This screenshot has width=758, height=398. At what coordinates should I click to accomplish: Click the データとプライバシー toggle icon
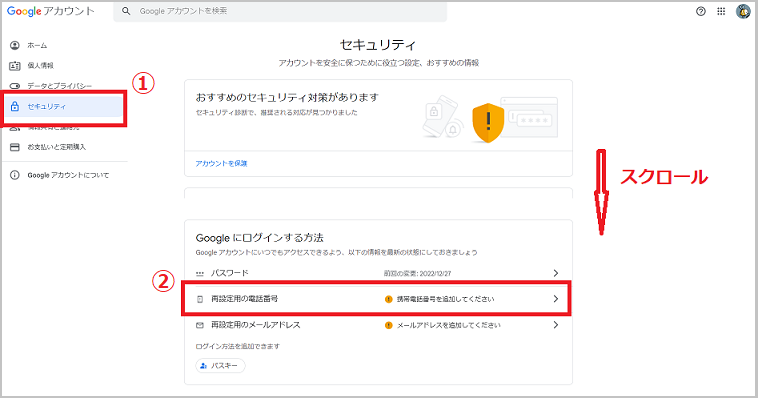[x=15, y=86]
